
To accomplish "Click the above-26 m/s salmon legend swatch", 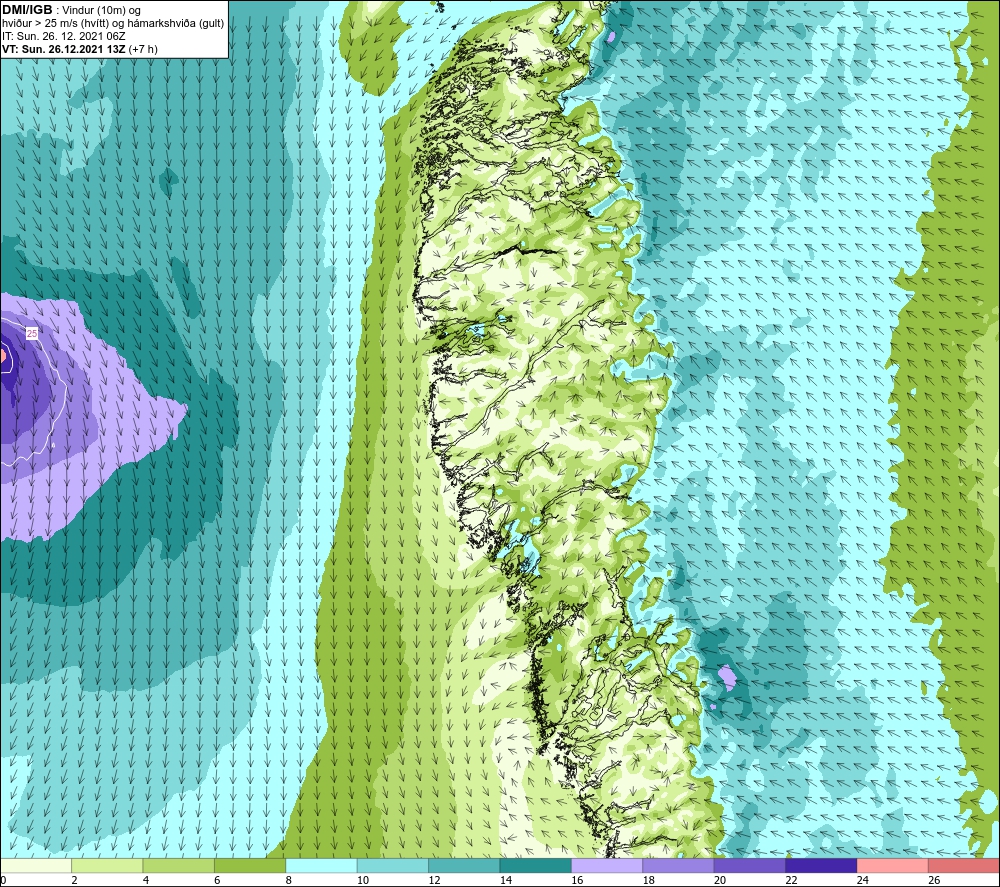I will tap(964, 866).
